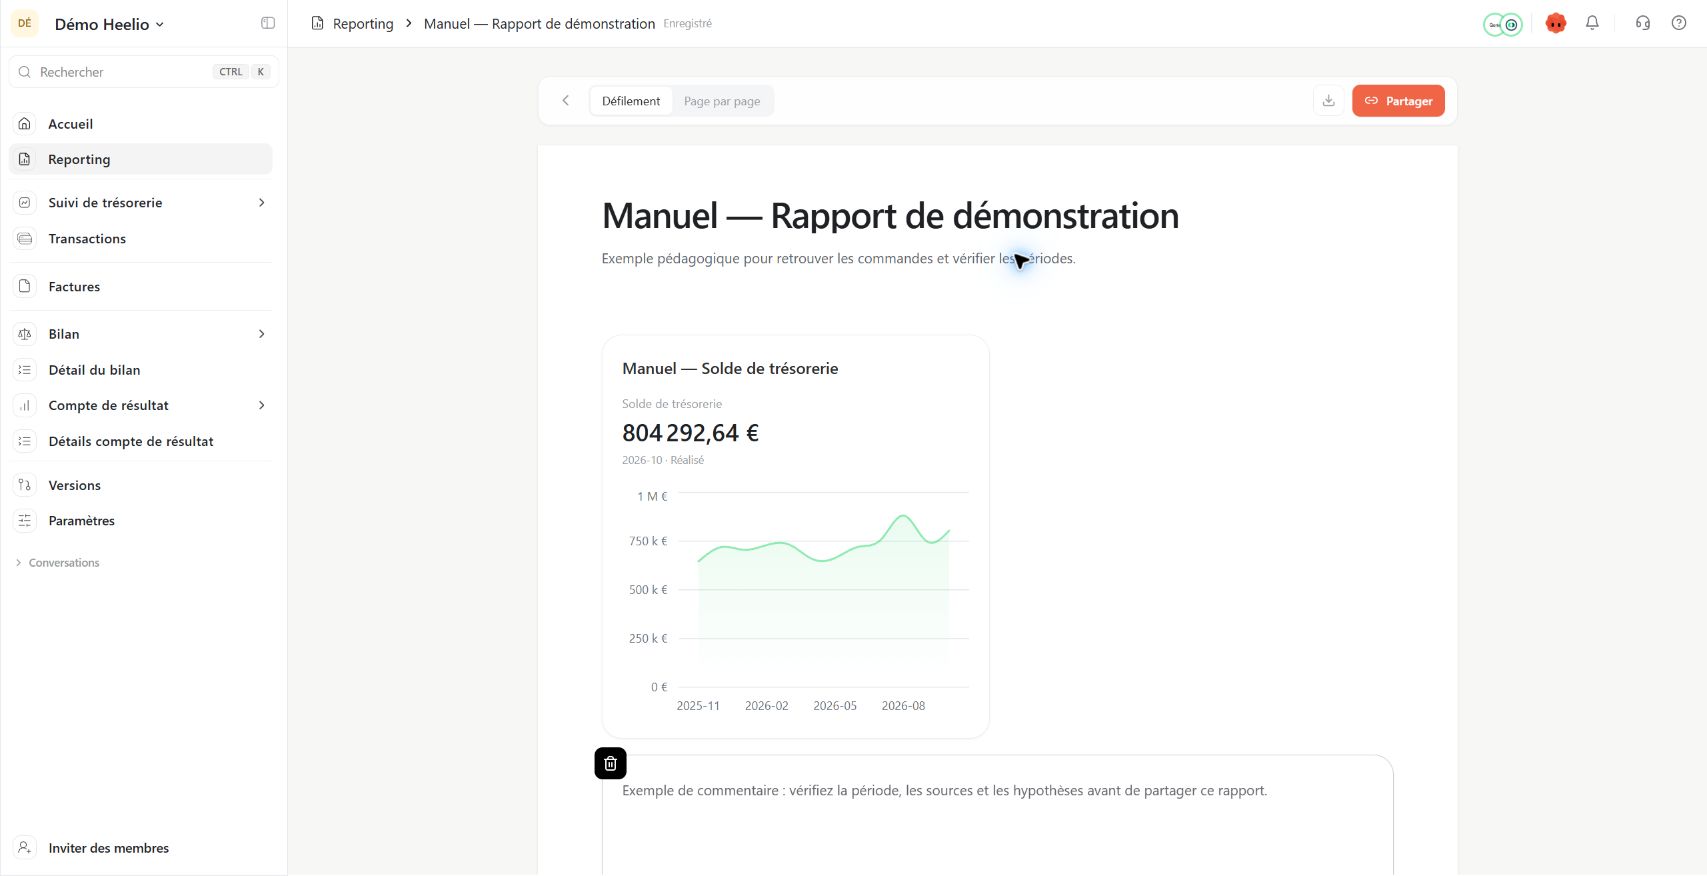Toggle the sidebar collapse icon
Image resolution: width=1707 pixels, height=876 pixels.
[x=268, y=23]
